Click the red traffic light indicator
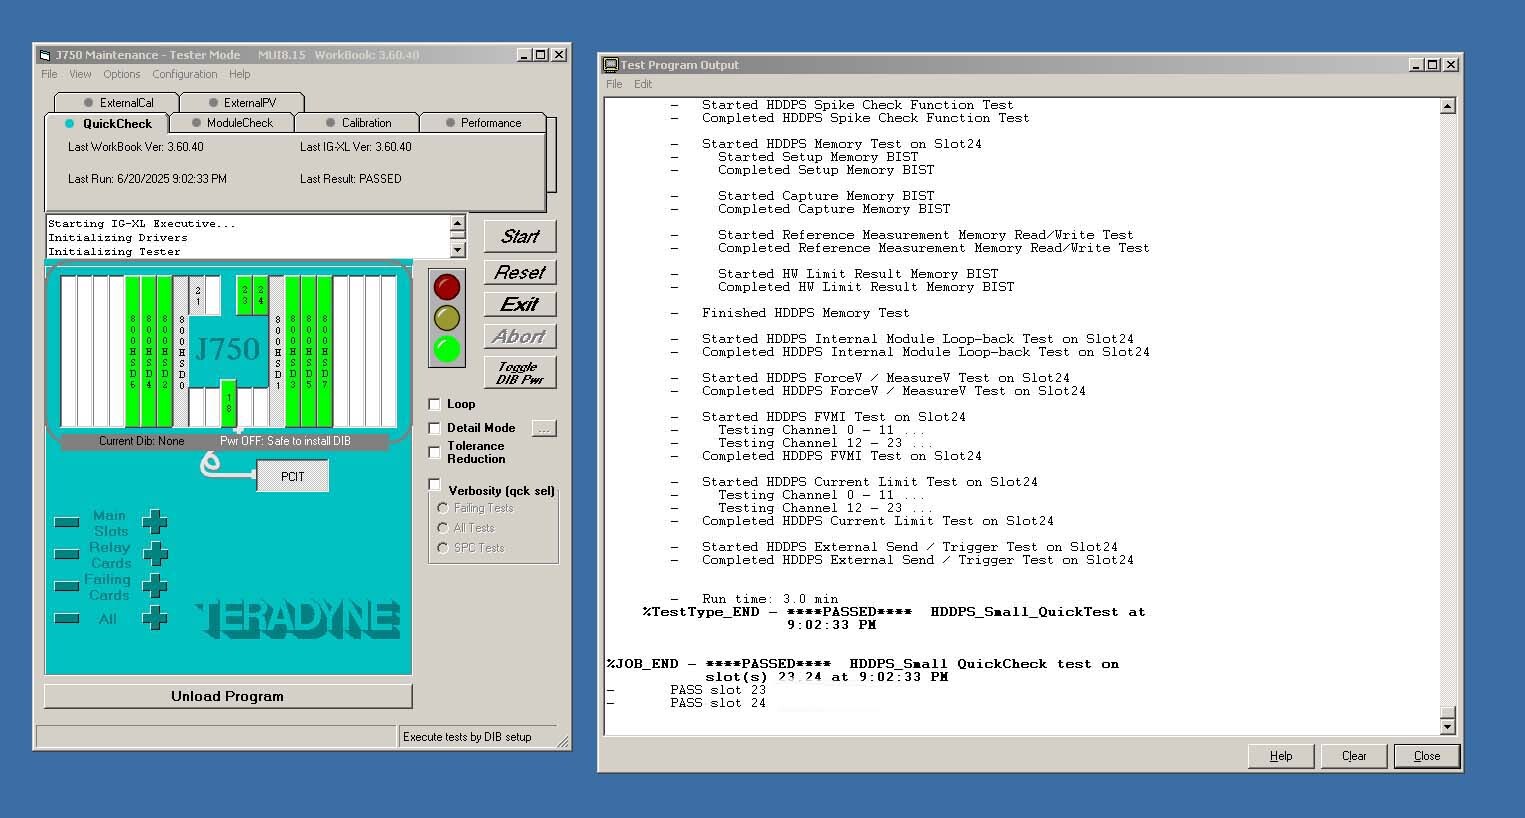 point(446,288)
